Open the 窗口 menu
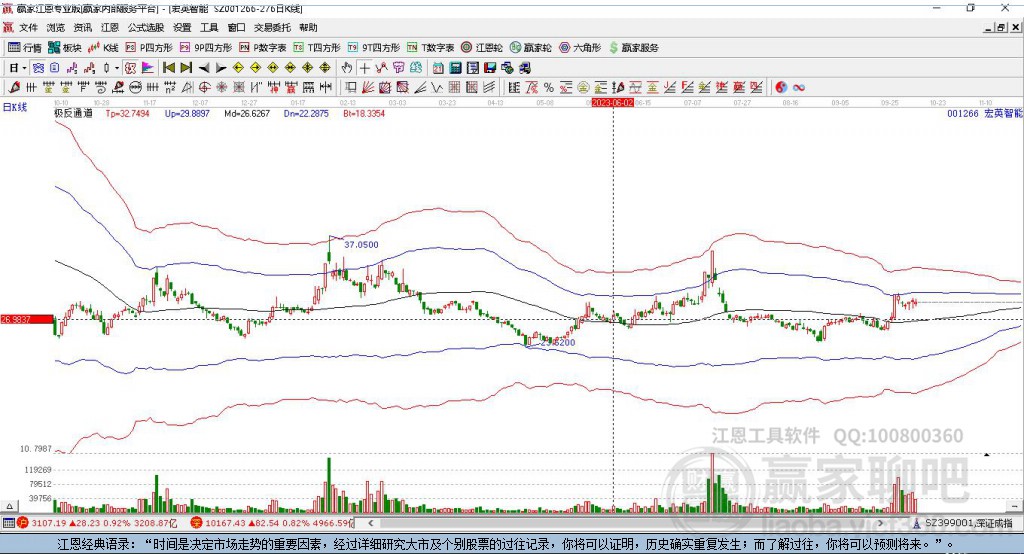Viewport: 1024px width, 554px height. (x=236, y=27)
